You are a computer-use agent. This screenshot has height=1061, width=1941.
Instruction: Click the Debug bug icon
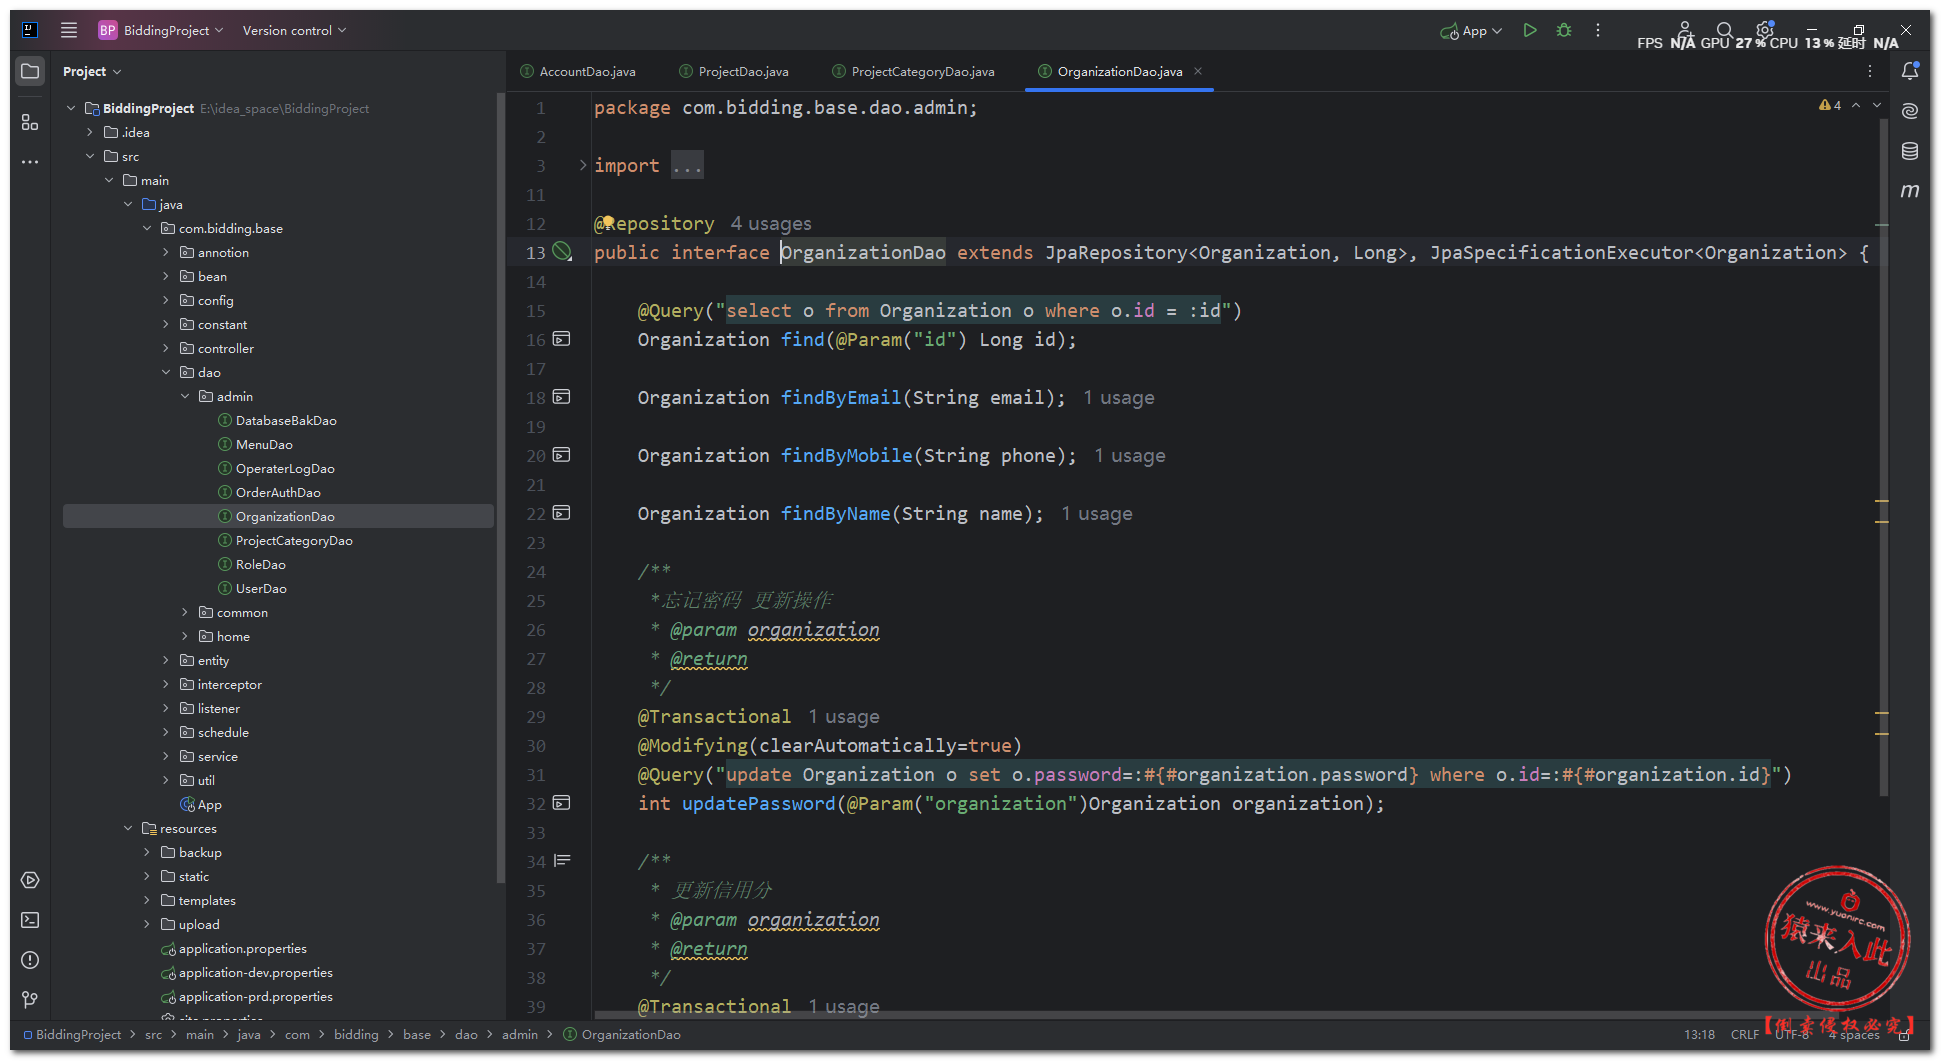1564,31
